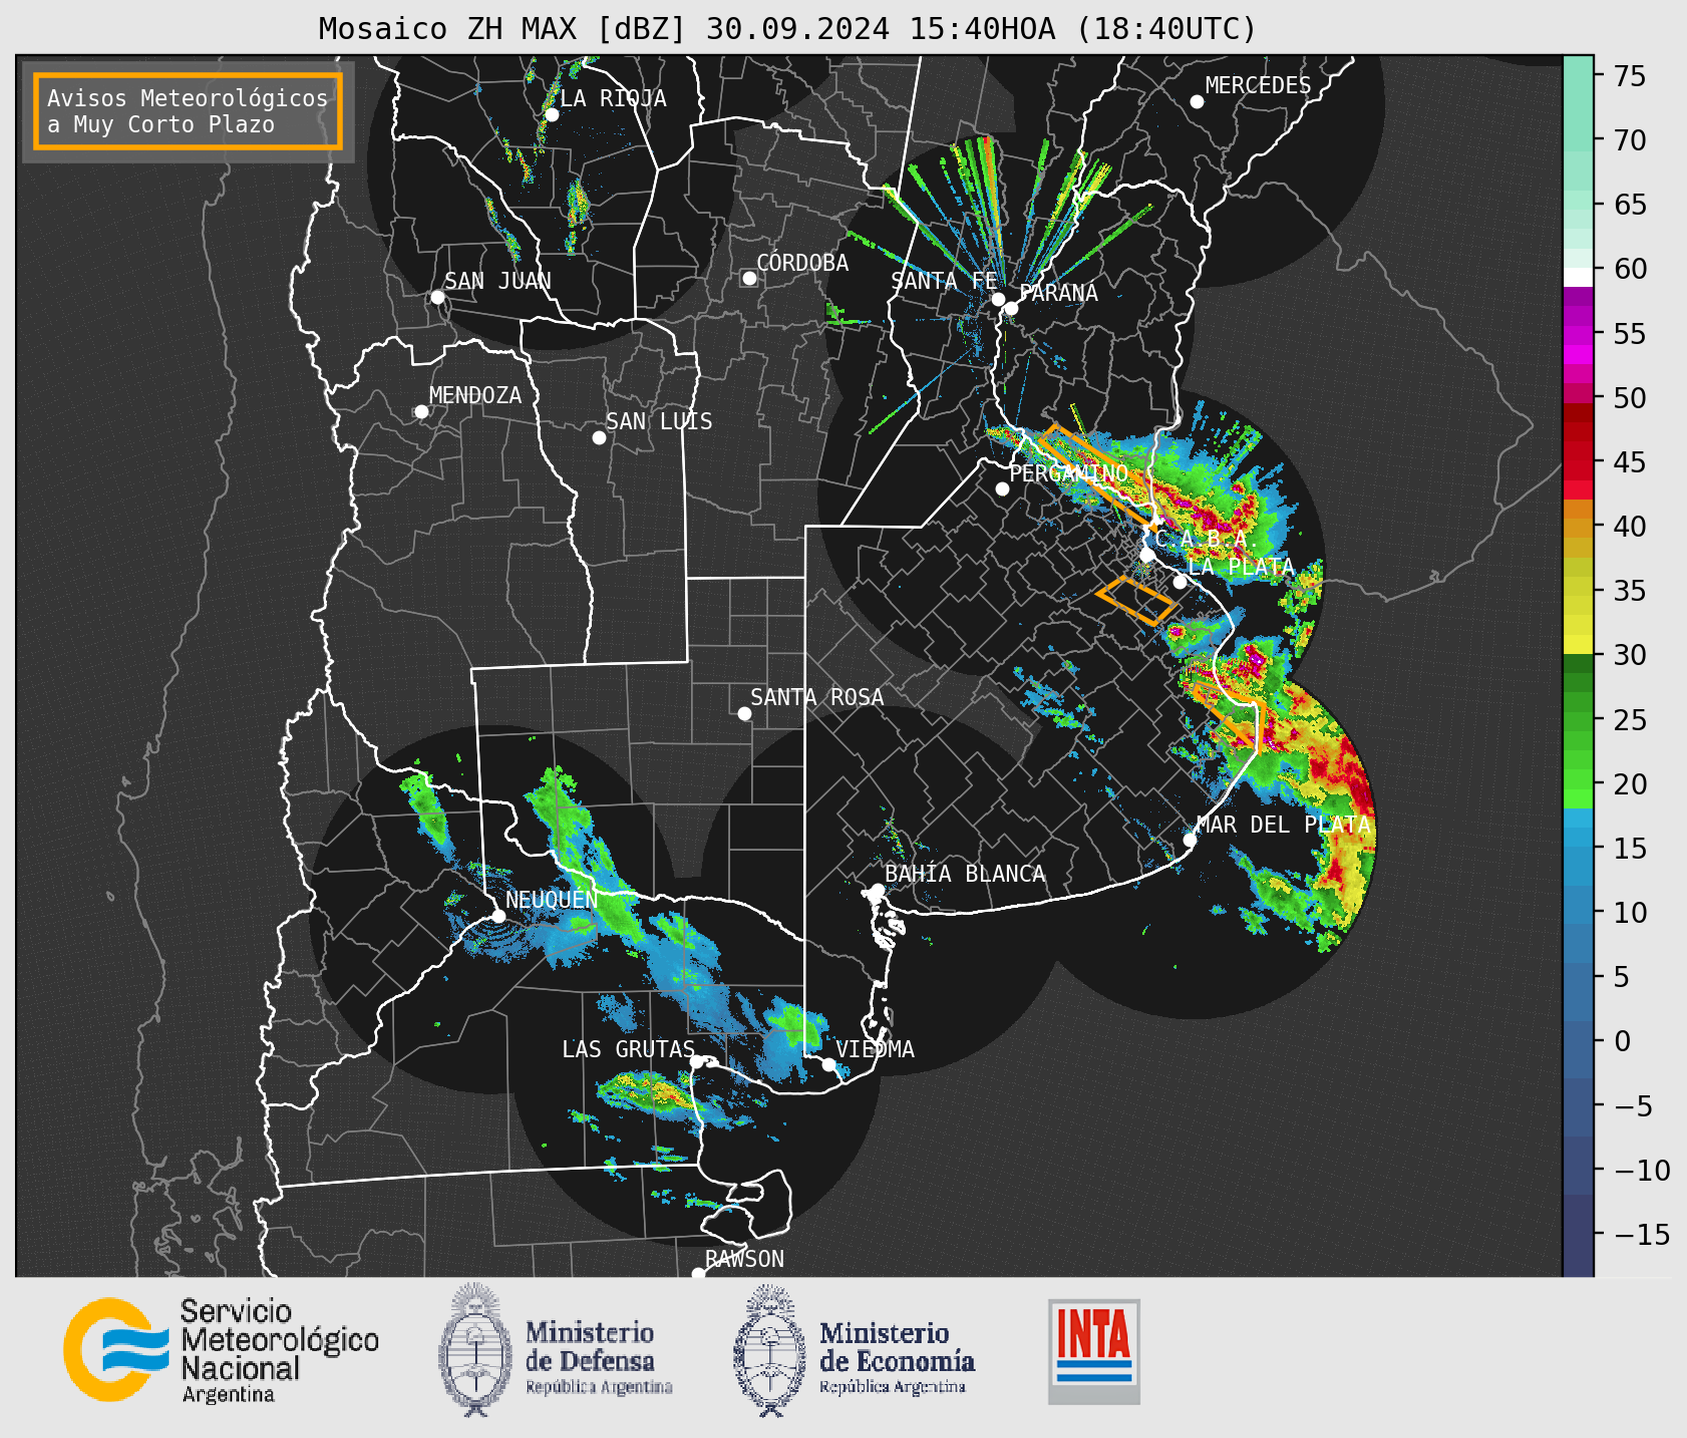Image resolution: width=1687 pixels, height=1438 pixels.
Task: Click the green 25 dBZ color on scale
Action: (1578, 720)
